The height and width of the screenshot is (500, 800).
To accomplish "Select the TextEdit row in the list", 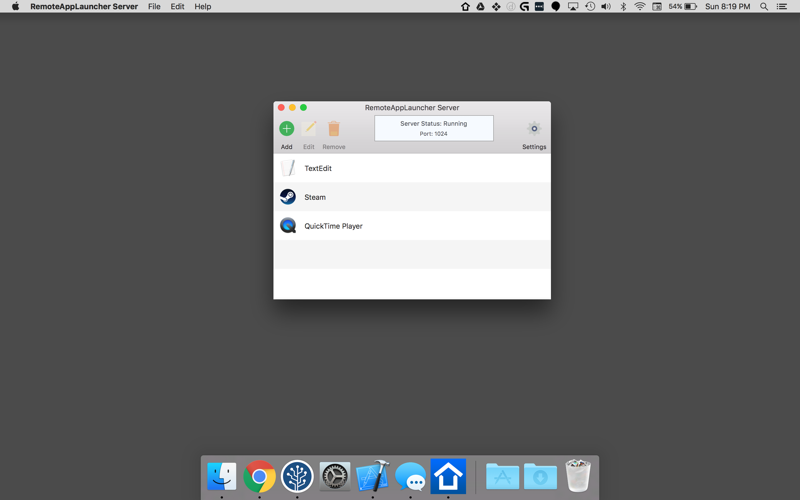I will [x=412, y=168].
